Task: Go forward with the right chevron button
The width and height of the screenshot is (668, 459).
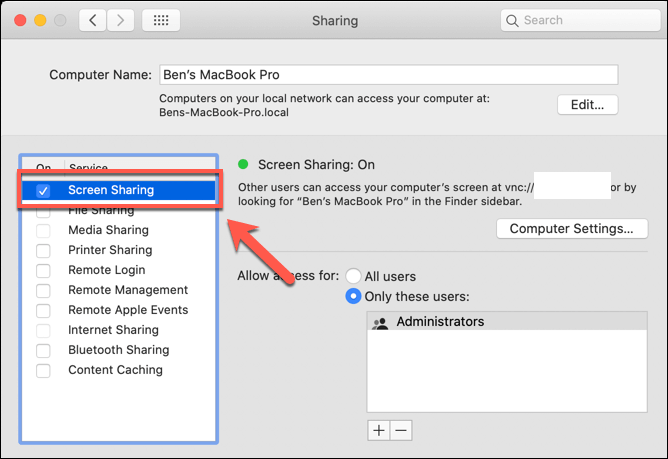Action: click(x=121, y=20)
